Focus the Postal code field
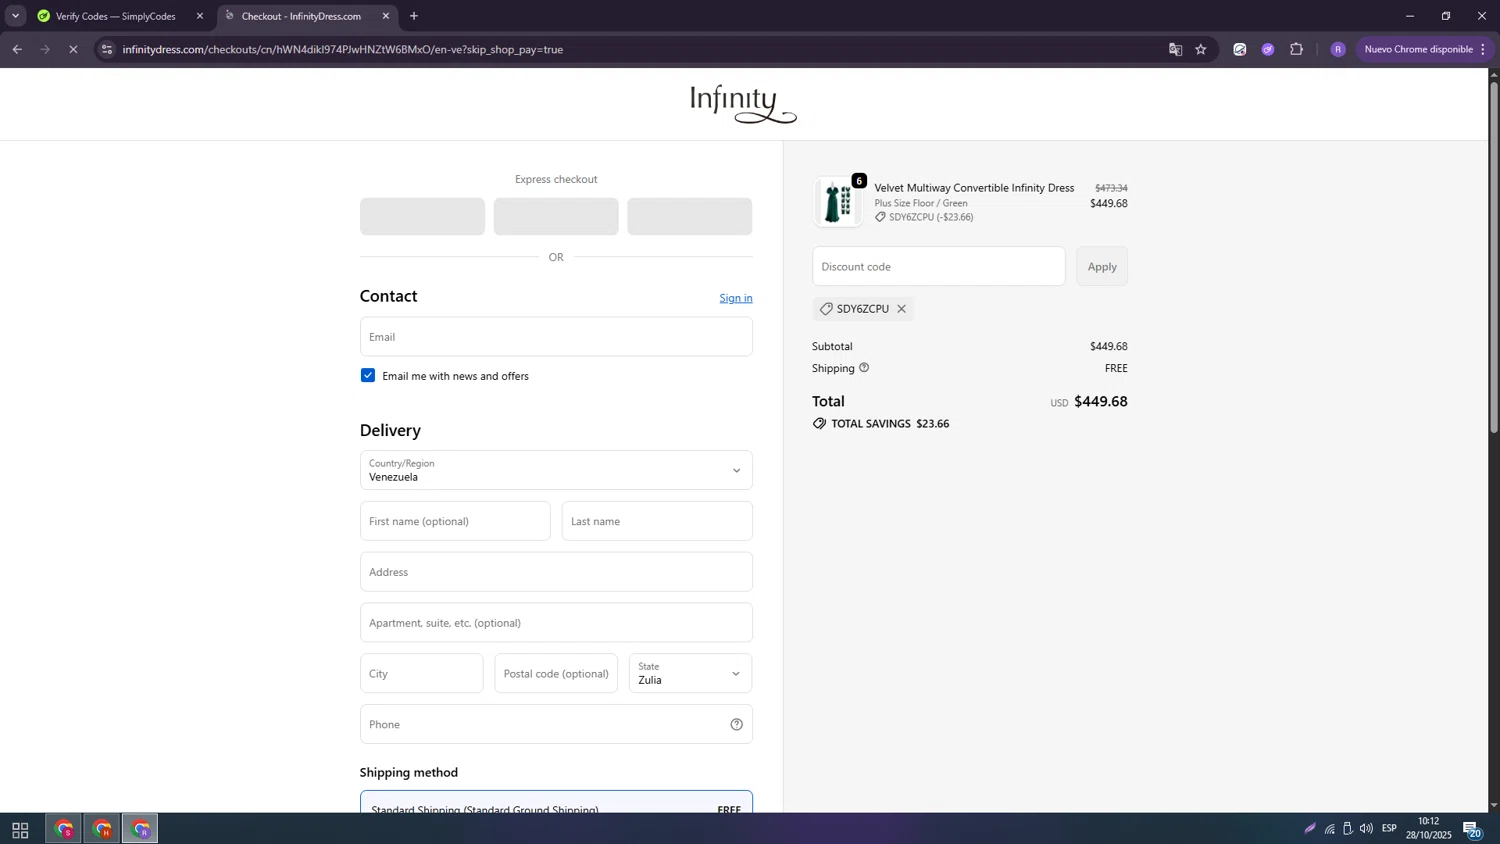 pyautogui.click(x=556, y=673)
